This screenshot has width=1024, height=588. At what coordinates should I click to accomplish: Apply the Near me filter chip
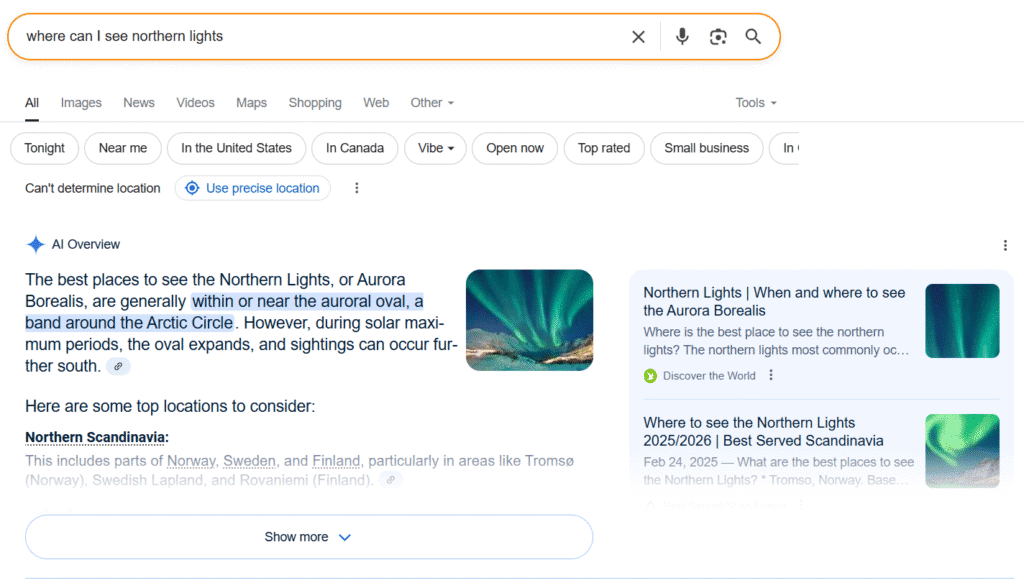(123, 148)
